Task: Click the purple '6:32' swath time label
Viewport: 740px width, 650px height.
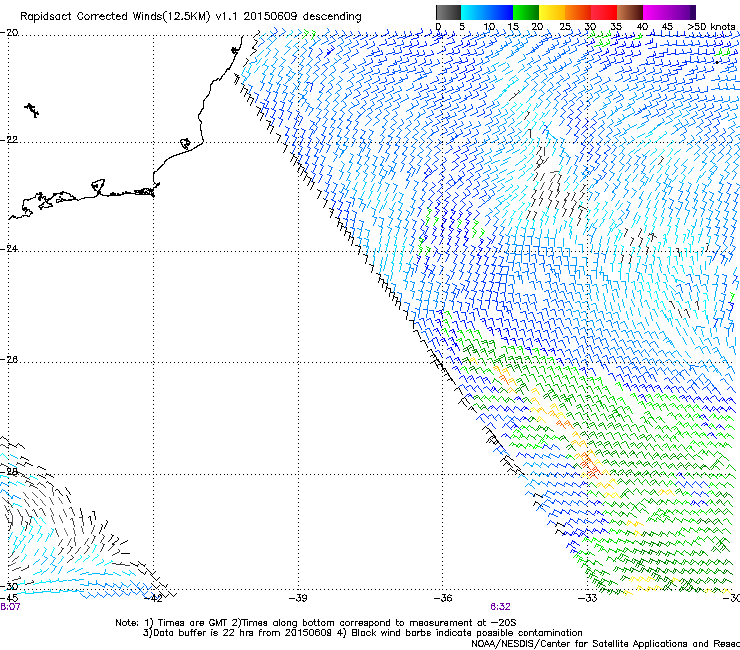Action: pos(500,607)
